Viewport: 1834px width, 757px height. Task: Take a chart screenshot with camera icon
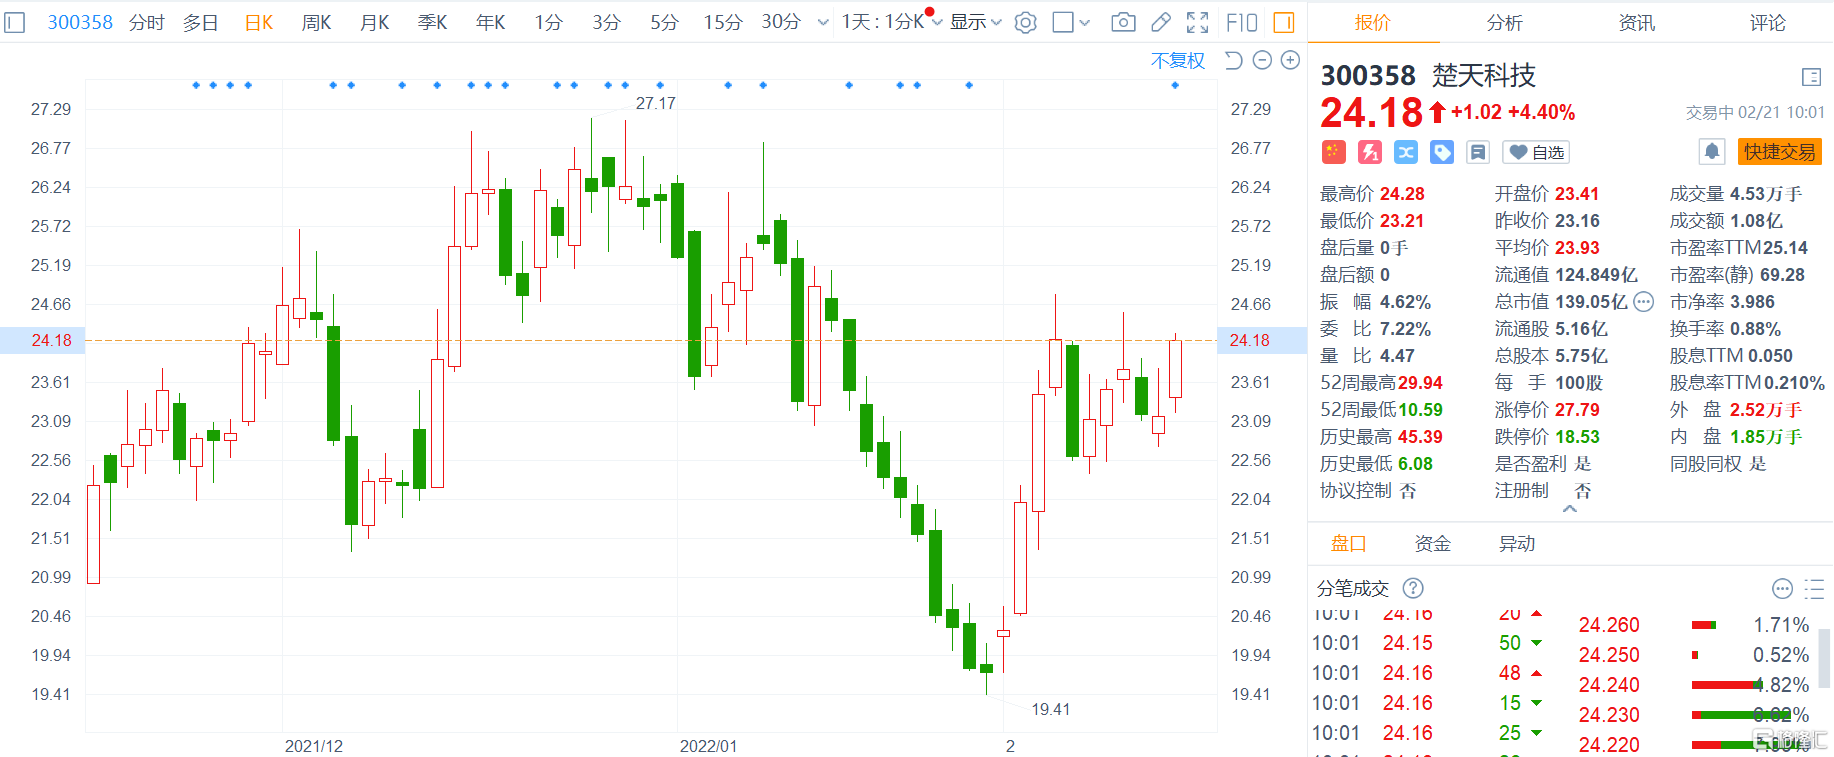click(x=1123, y=22)
